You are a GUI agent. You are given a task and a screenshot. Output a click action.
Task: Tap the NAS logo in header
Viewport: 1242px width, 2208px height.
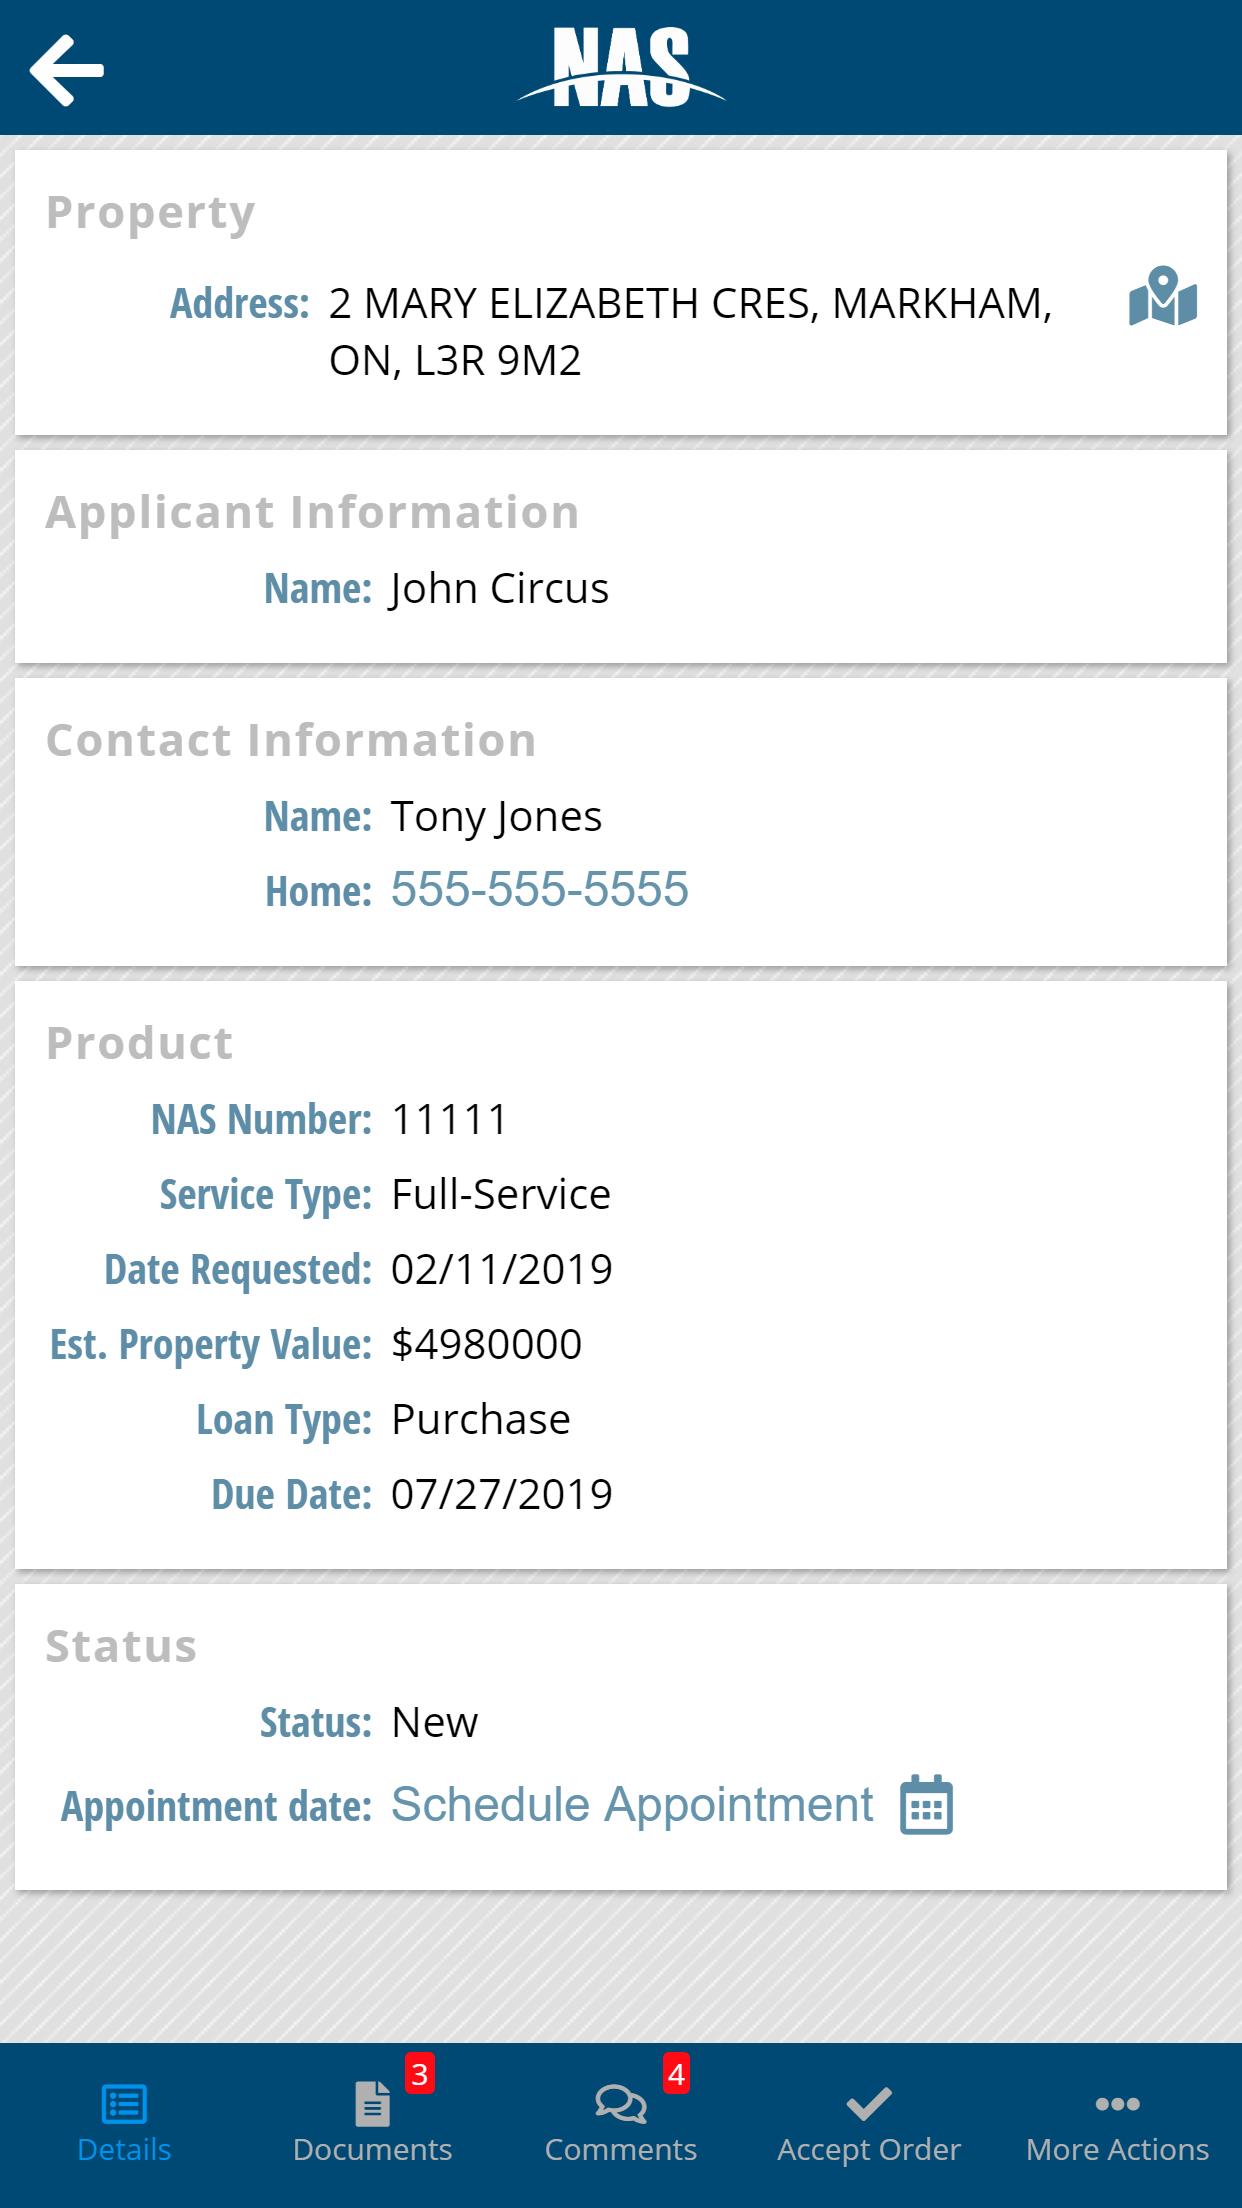[x=621, y=67]
